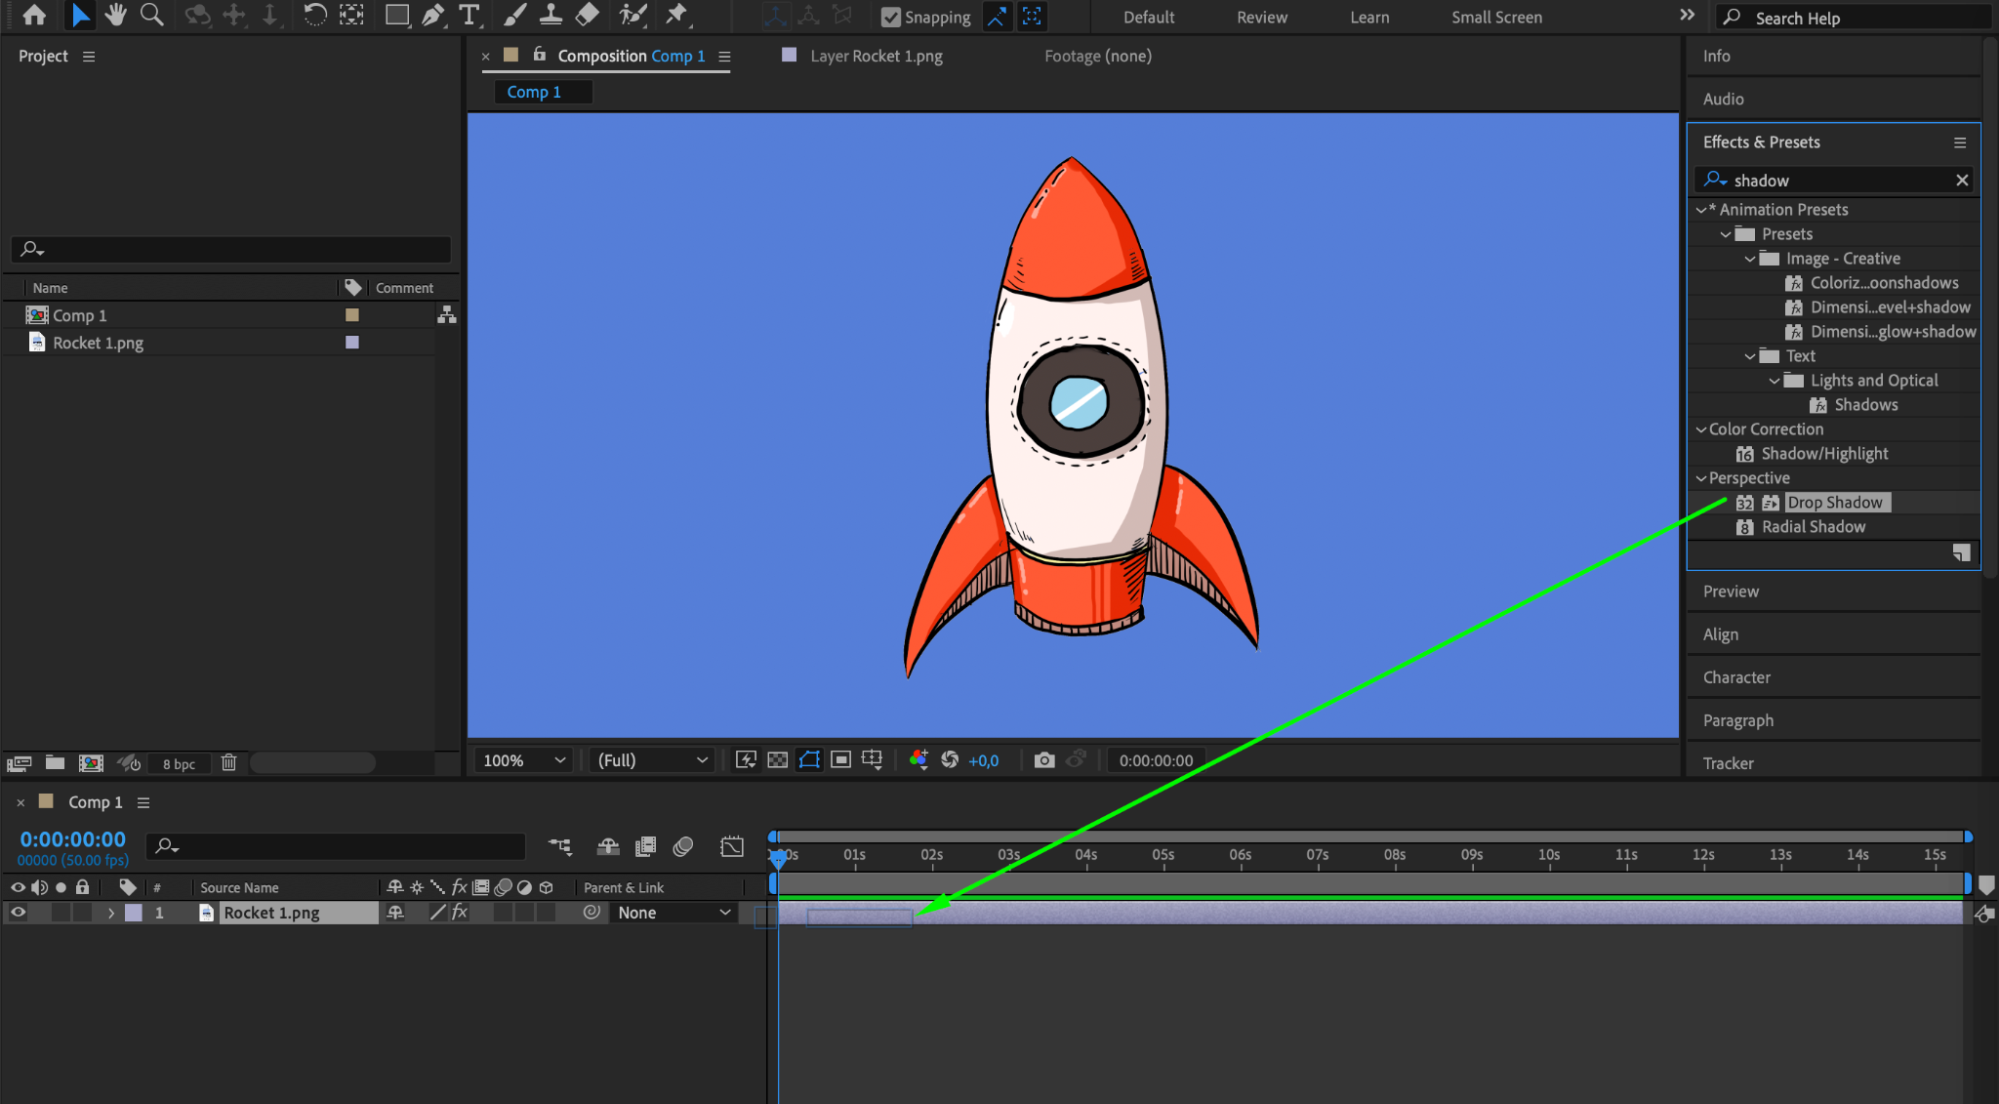Select the Hand tool
1999x1104 pixels.
[116, 15]
